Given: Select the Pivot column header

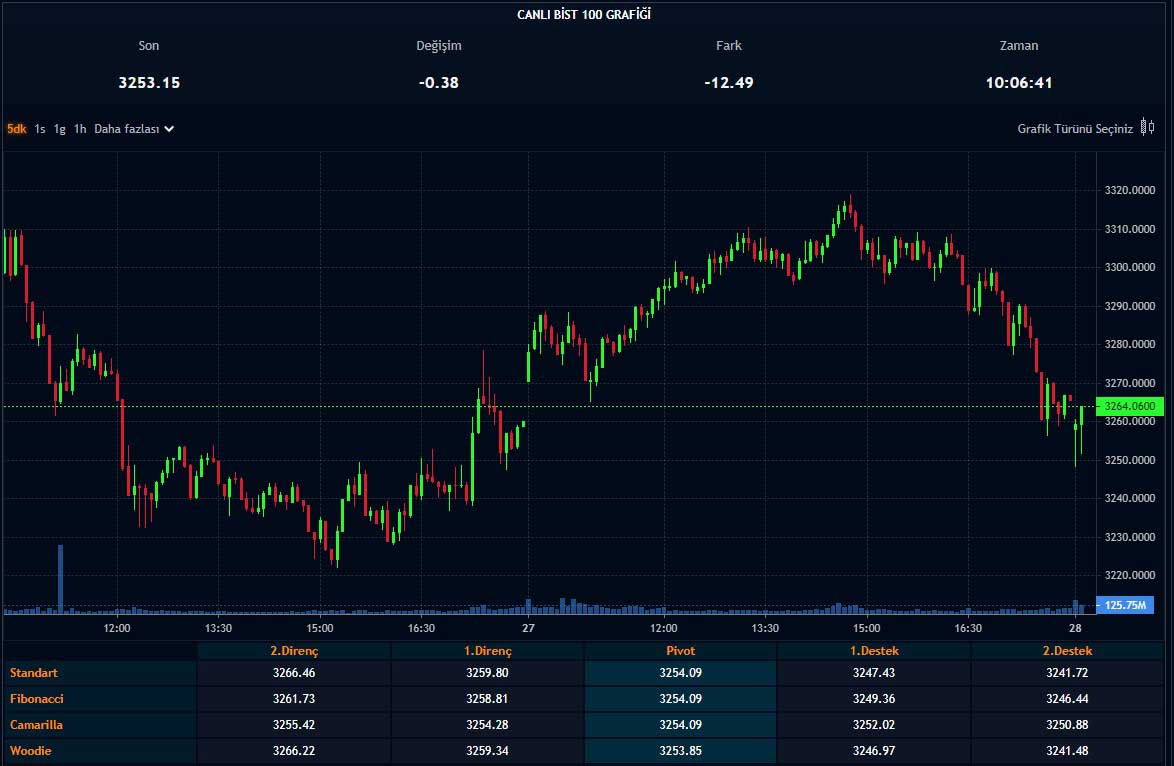Looking at the screenshot, I should point(681,651).
